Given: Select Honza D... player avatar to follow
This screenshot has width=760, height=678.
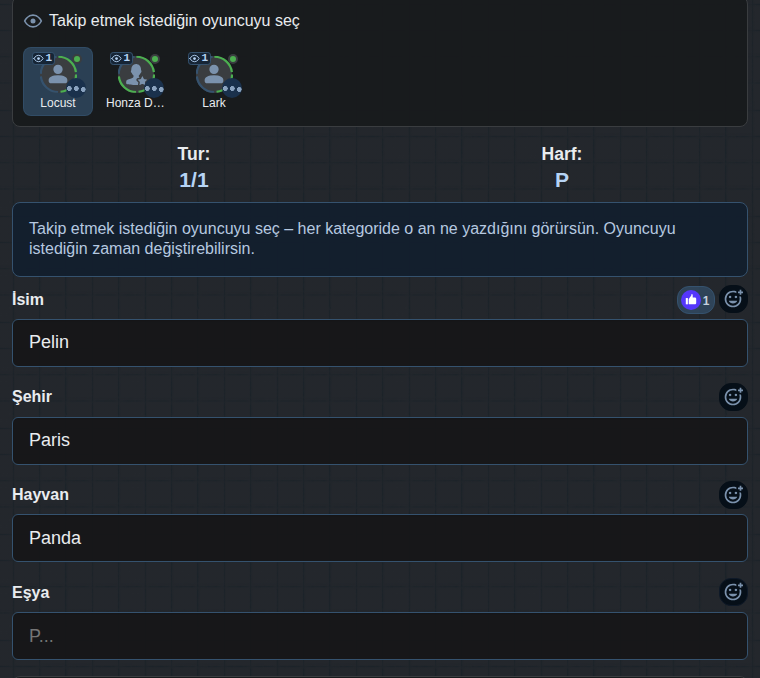Looking at the screenshot, I should coord(136,81).
